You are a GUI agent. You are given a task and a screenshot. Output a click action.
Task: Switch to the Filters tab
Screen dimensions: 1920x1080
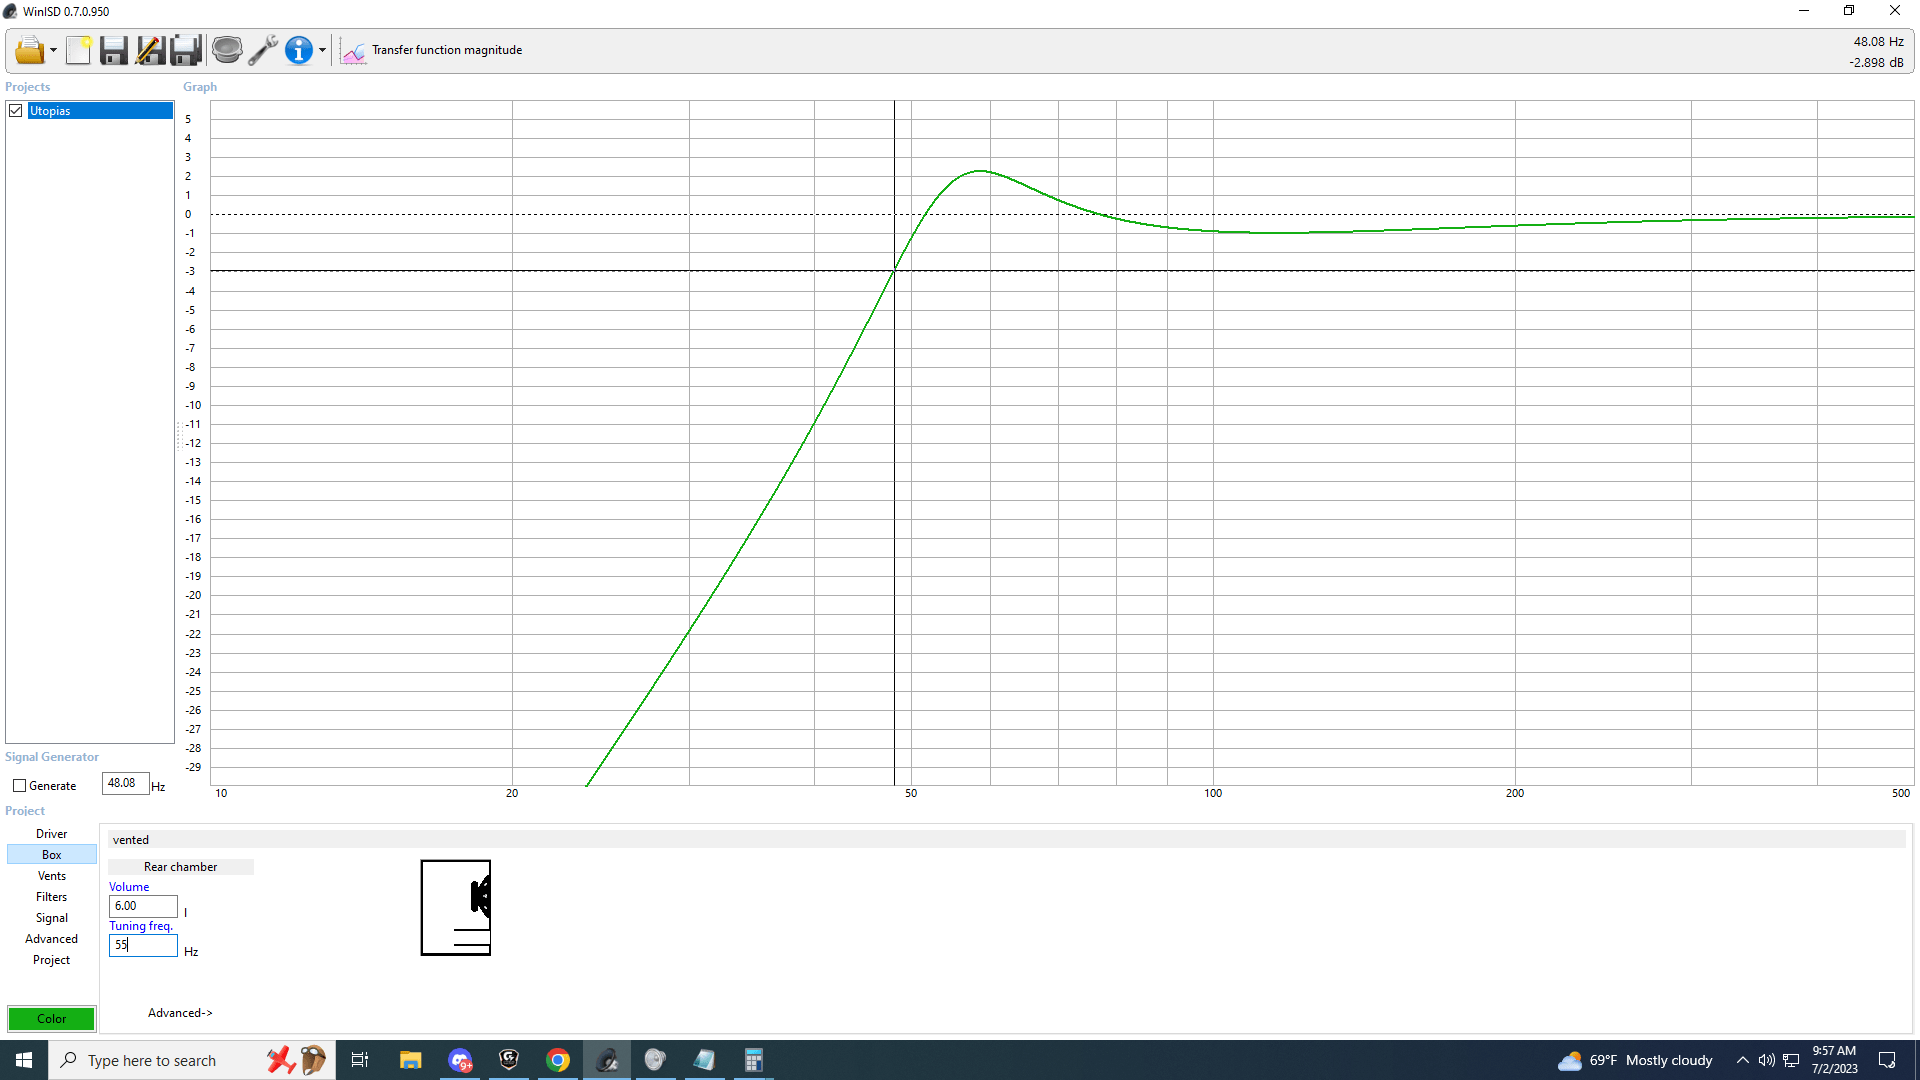point(52,897)
